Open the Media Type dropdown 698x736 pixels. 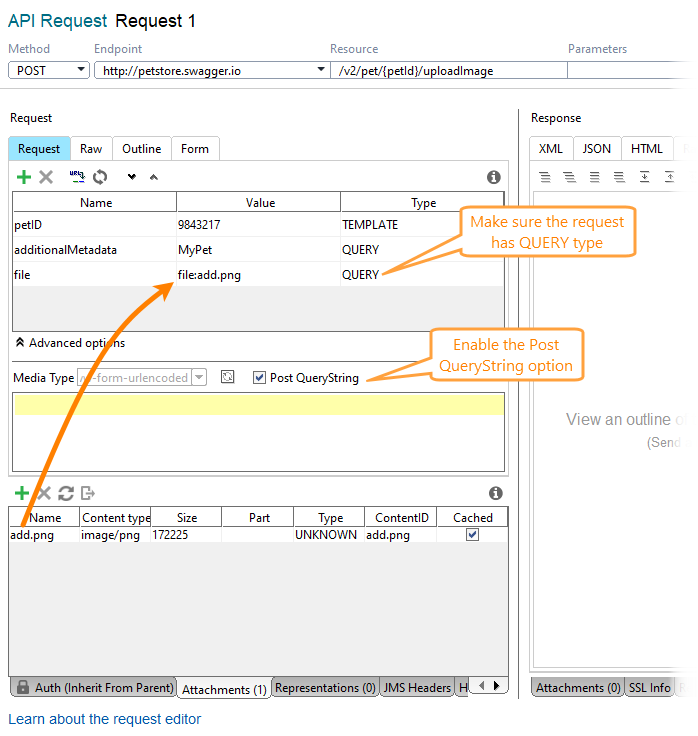200,377
